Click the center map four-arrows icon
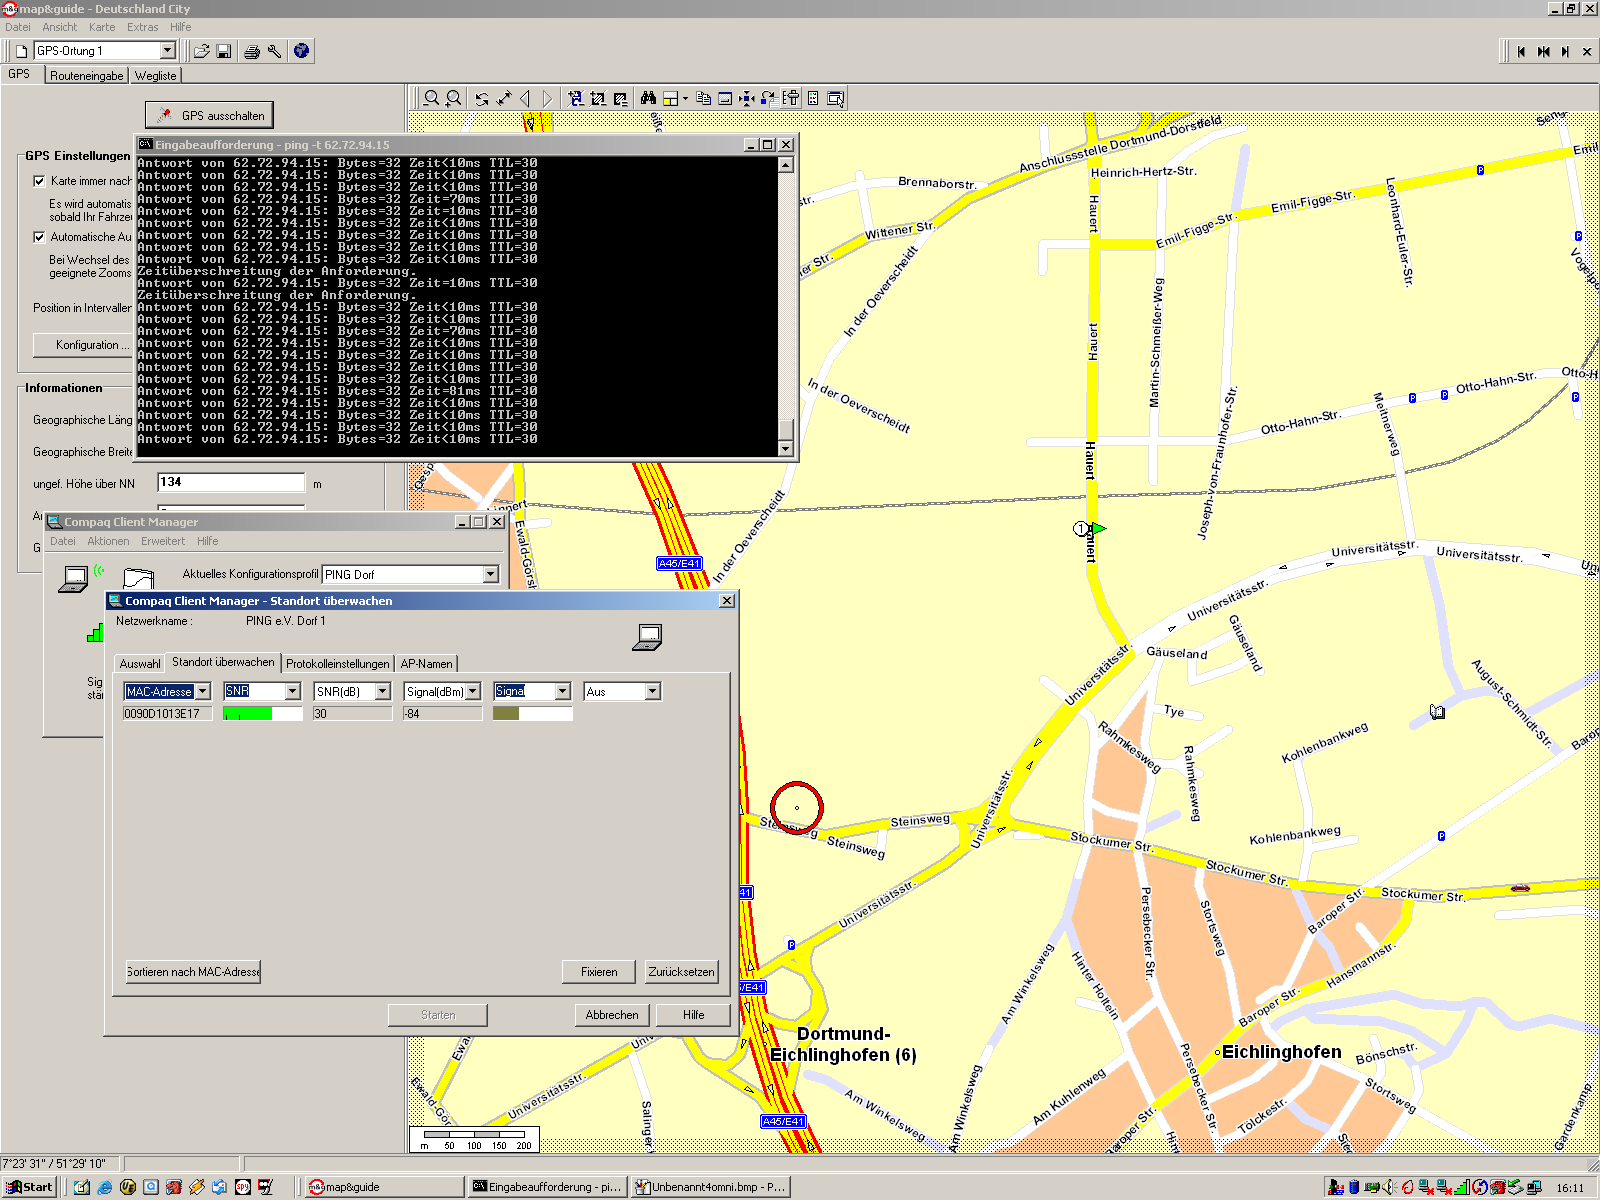The height and width of the screenshot is (1200, 1600). pos(747,98)
